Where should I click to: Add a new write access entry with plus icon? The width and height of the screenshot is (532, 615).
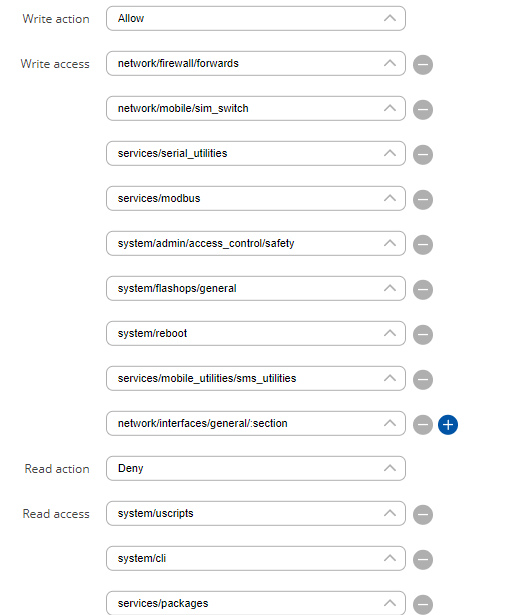[x=448, y=424]
